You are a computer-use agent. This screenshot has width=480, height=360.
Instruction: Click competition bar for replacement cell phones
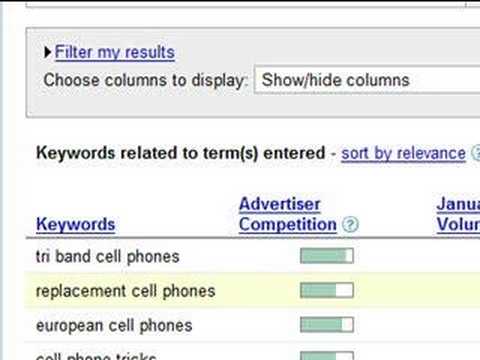327,290
